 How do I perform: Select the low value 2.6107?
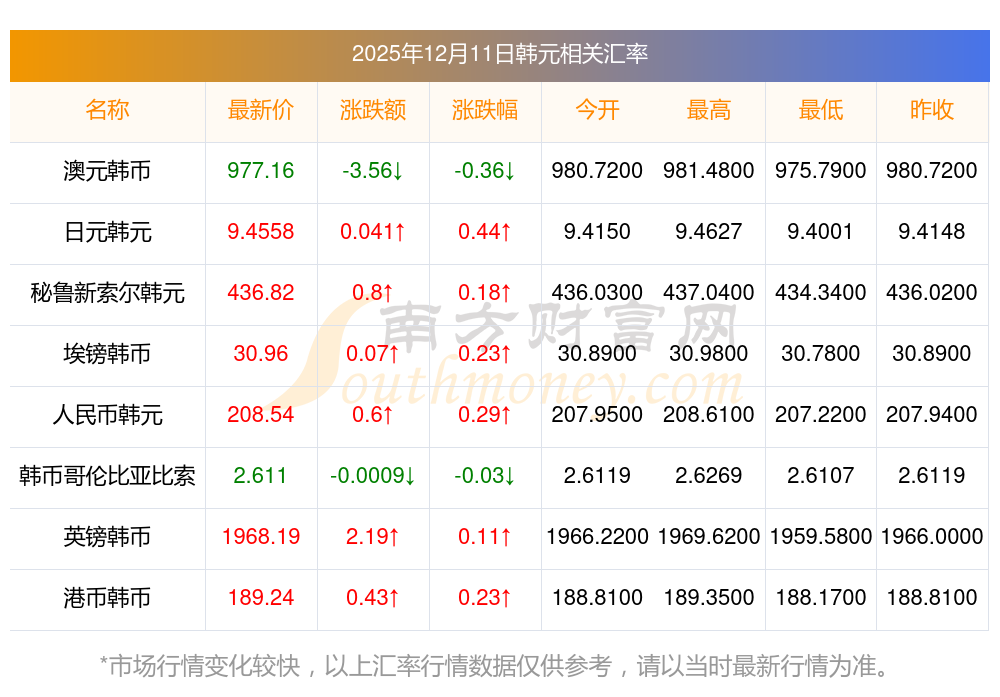[820, 476]
